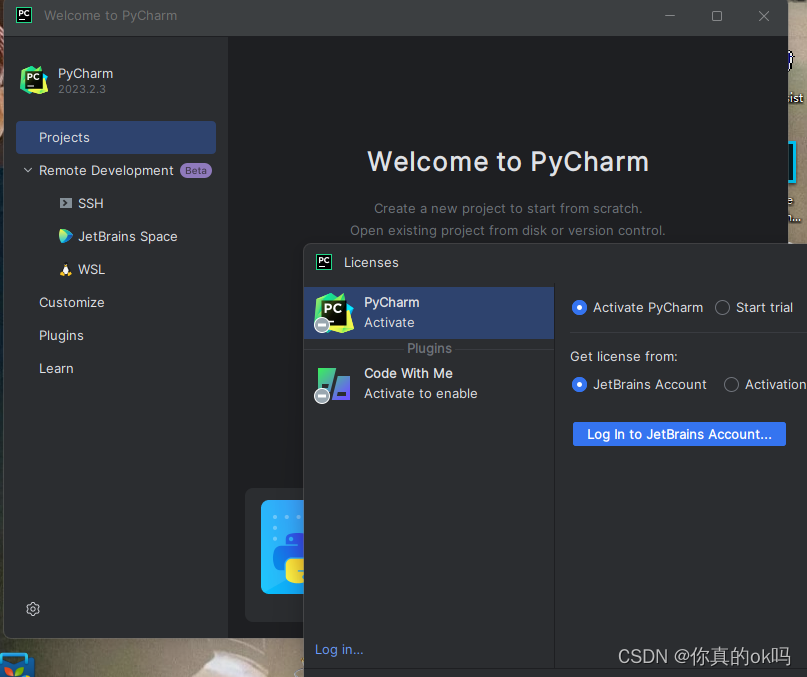Open the settings gear at bottom left
Image resolution: width=807 pixels, height=677 pixels.
(32, 609)
